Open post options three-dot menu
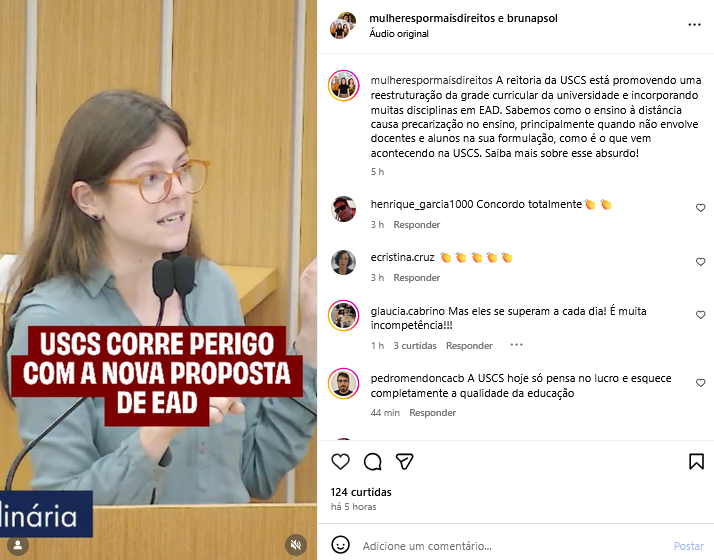 click(694, 25)
